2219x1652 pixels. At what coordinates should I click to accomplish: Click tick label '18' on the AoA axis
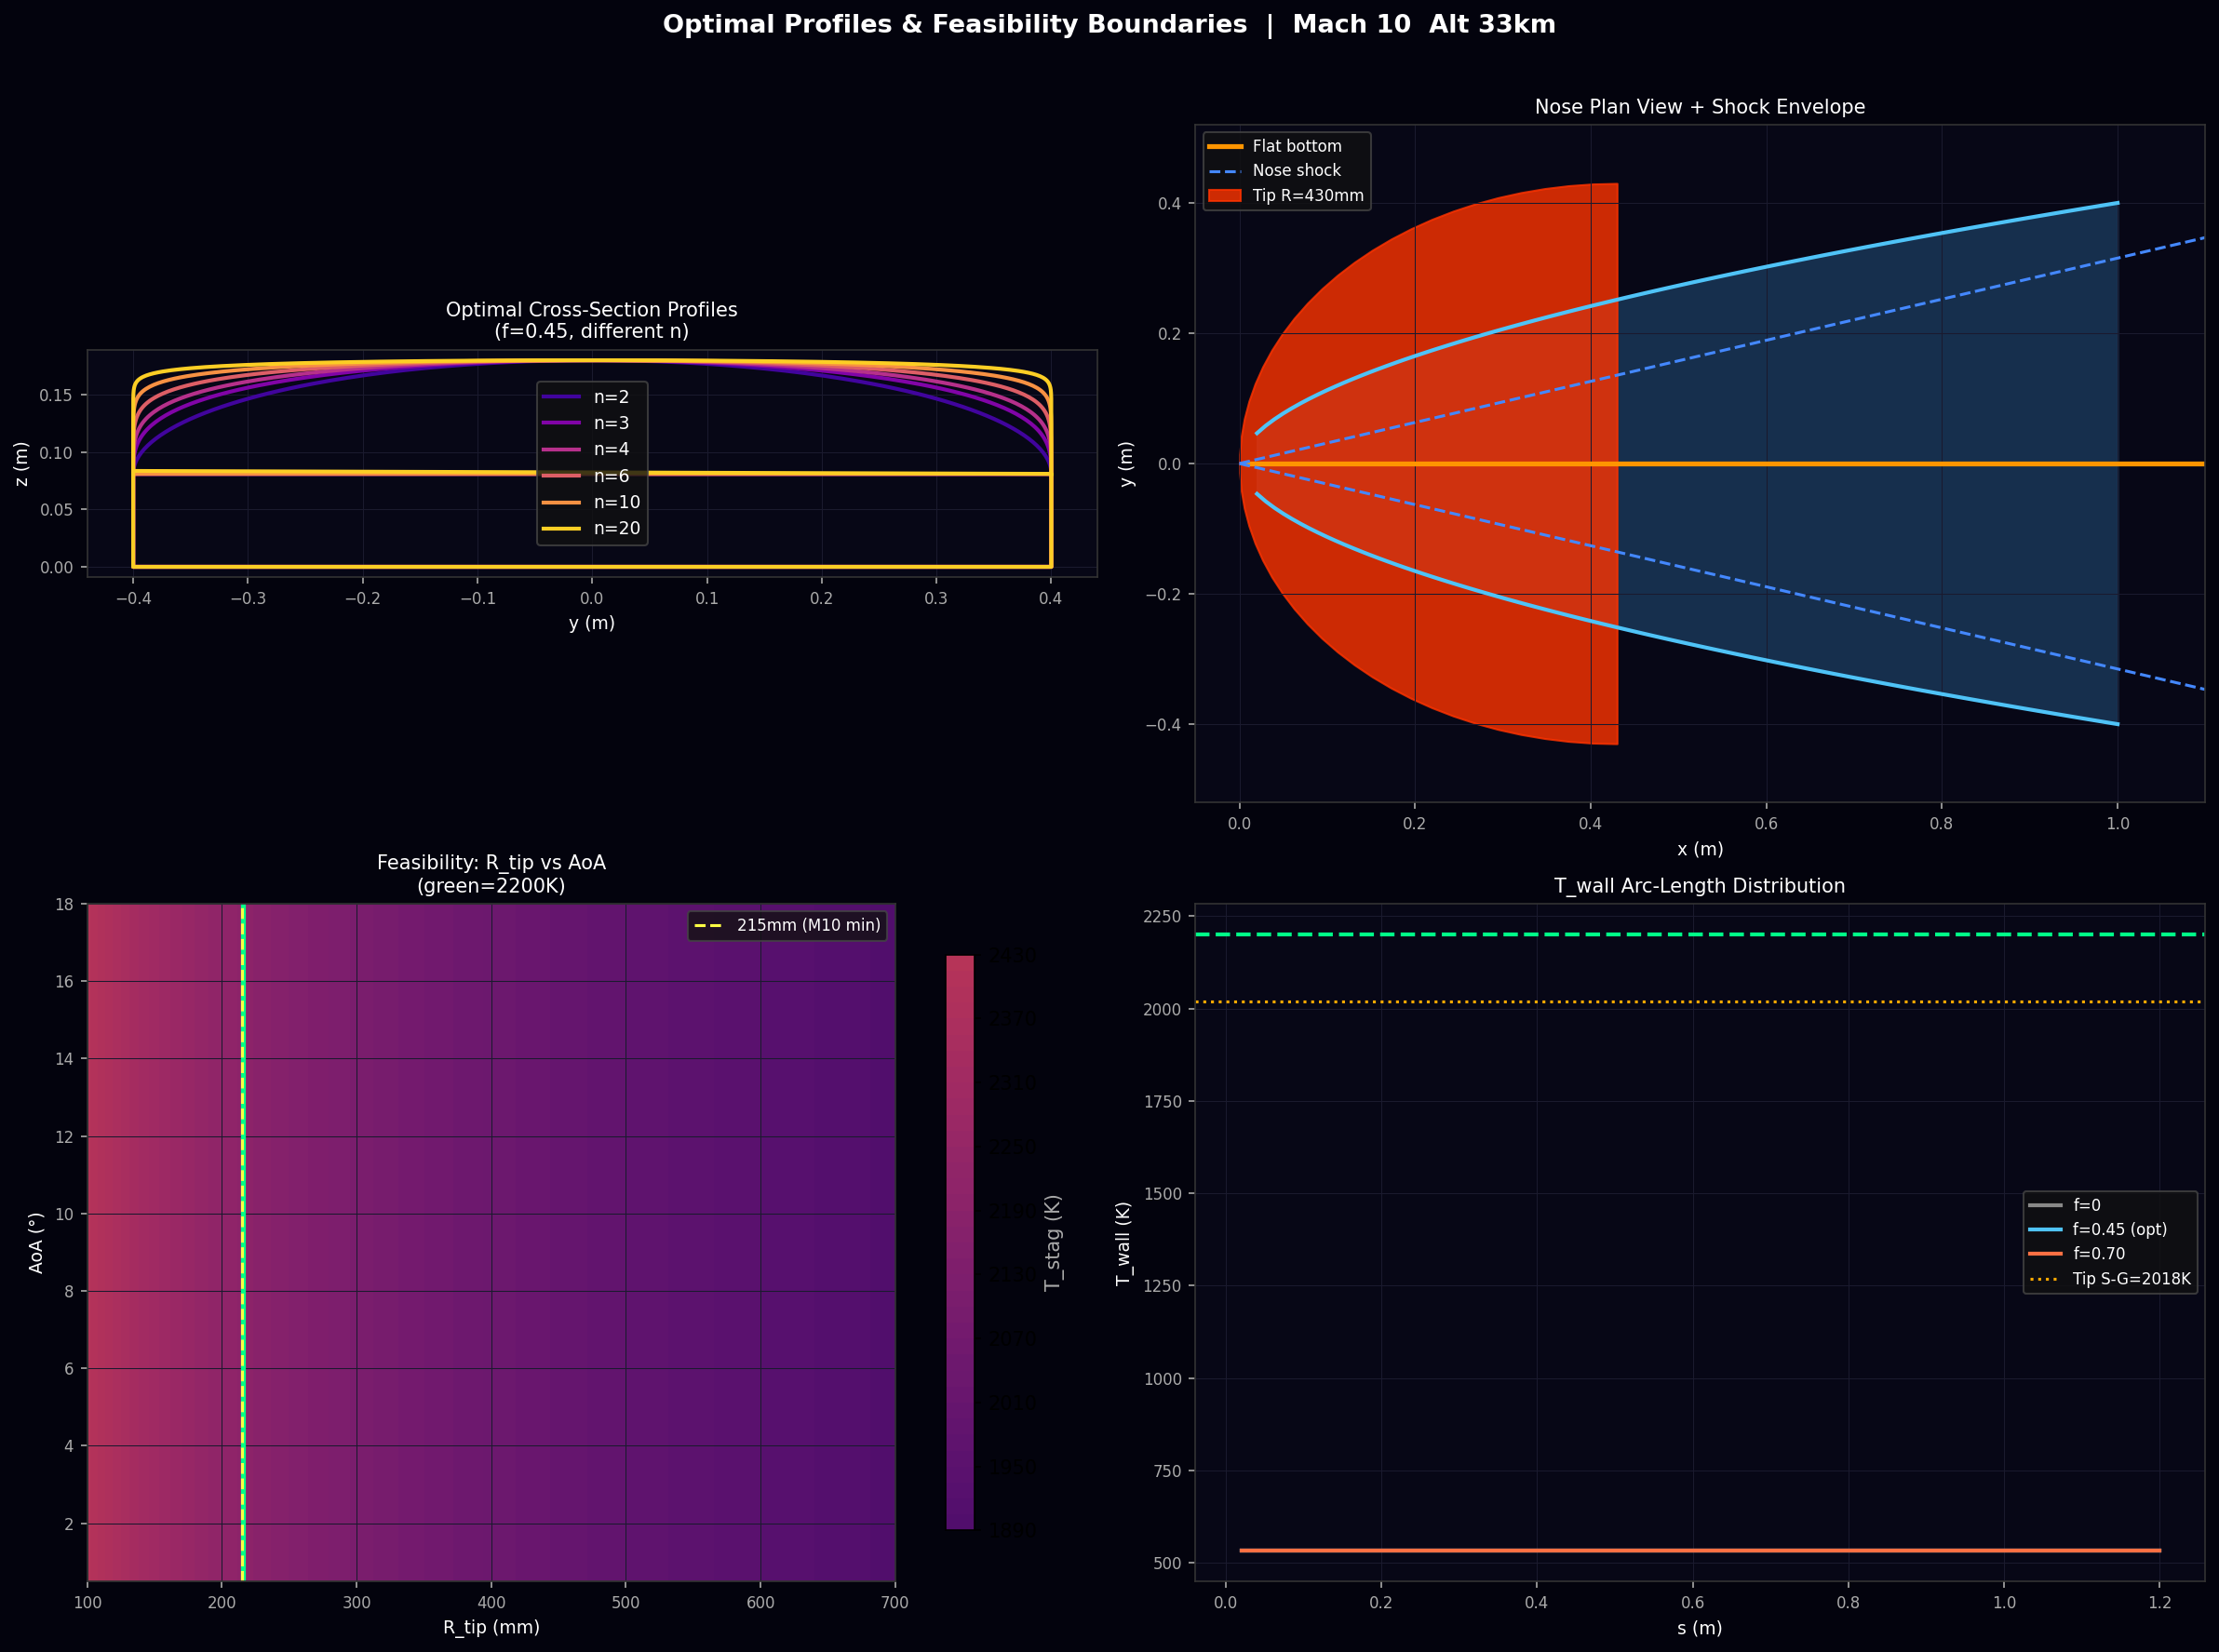[64, 904]
